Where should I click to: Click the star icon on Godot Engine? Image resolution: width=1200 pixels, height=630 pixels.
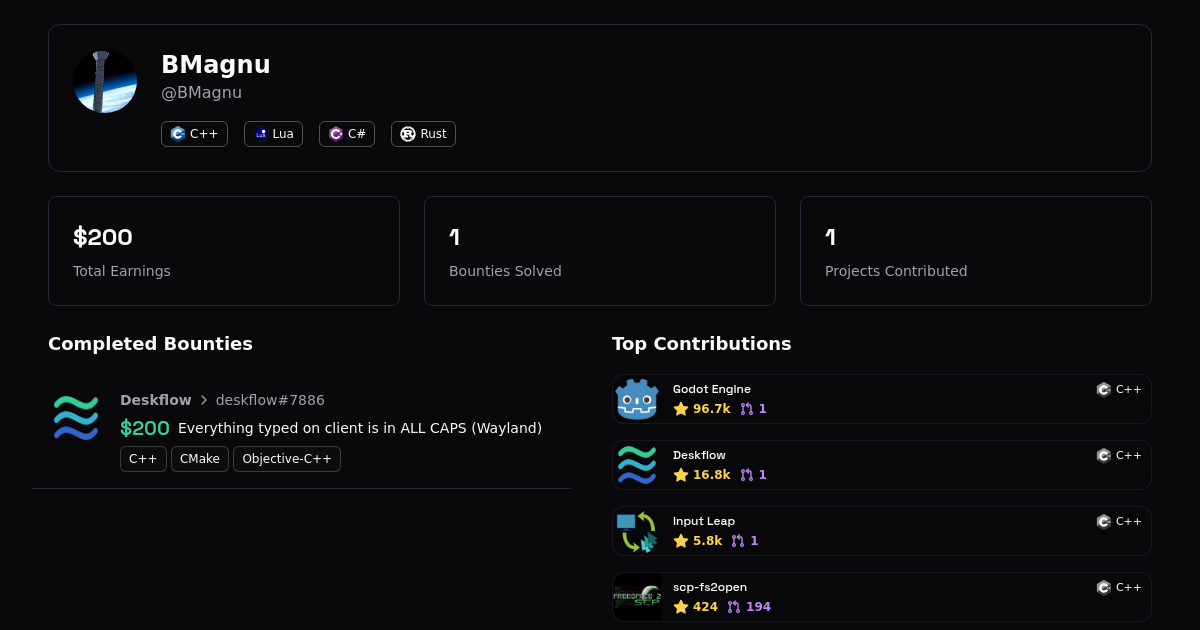[681, 409]
